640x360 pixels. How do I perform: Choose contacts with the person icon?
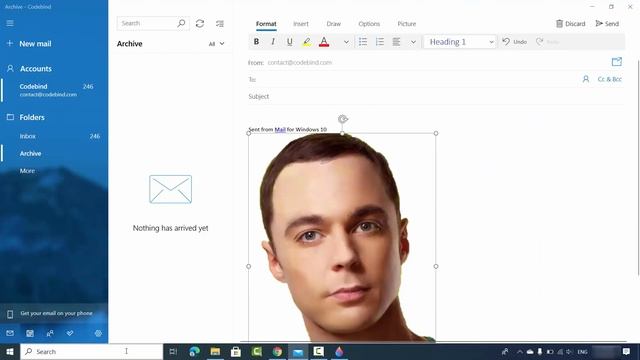click(586, 79)
